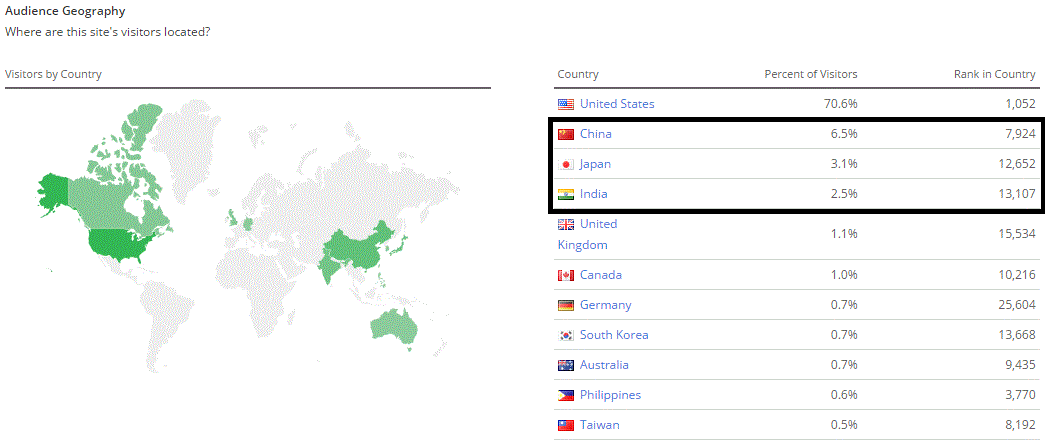Click the India flag icon

click(x=566, y=194)
